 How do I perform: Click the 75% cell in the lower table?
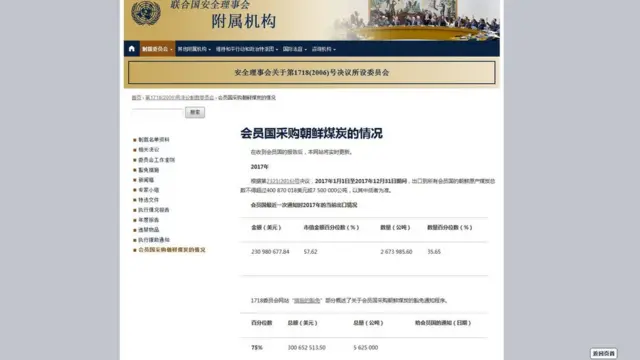[x=257, y=348]
